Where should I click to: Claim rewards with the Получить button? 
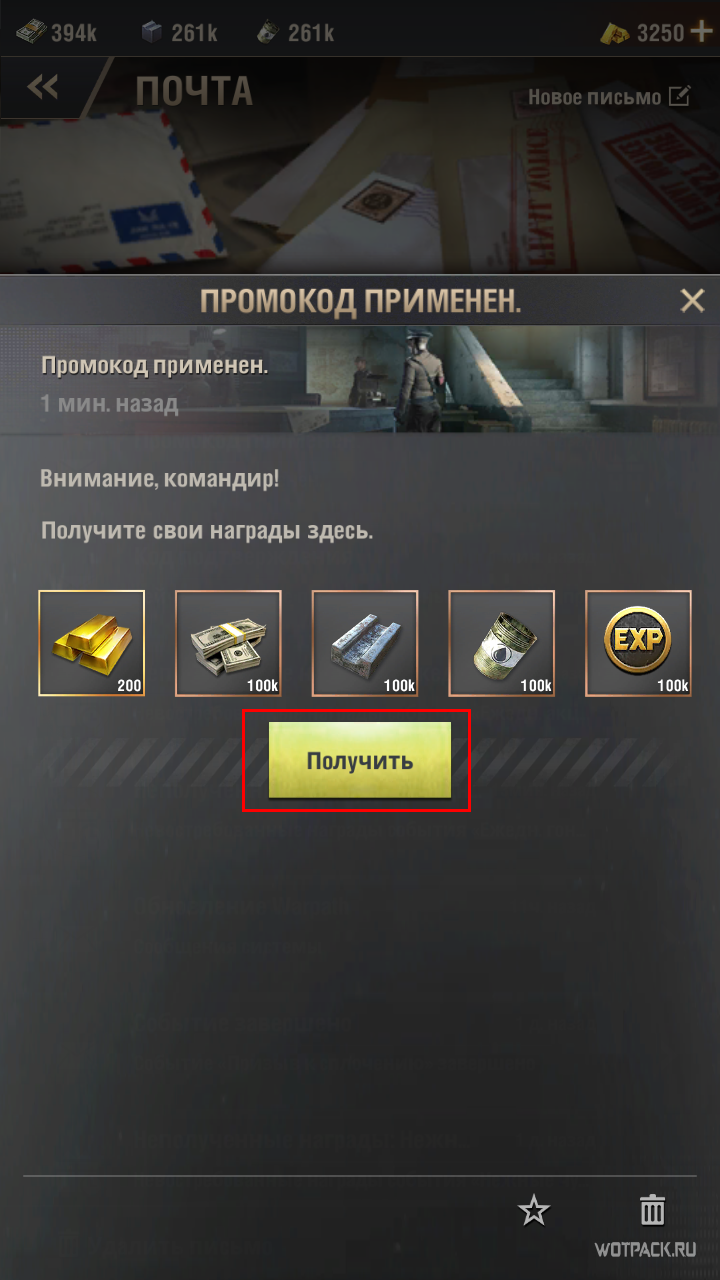(x=360, y=760)
